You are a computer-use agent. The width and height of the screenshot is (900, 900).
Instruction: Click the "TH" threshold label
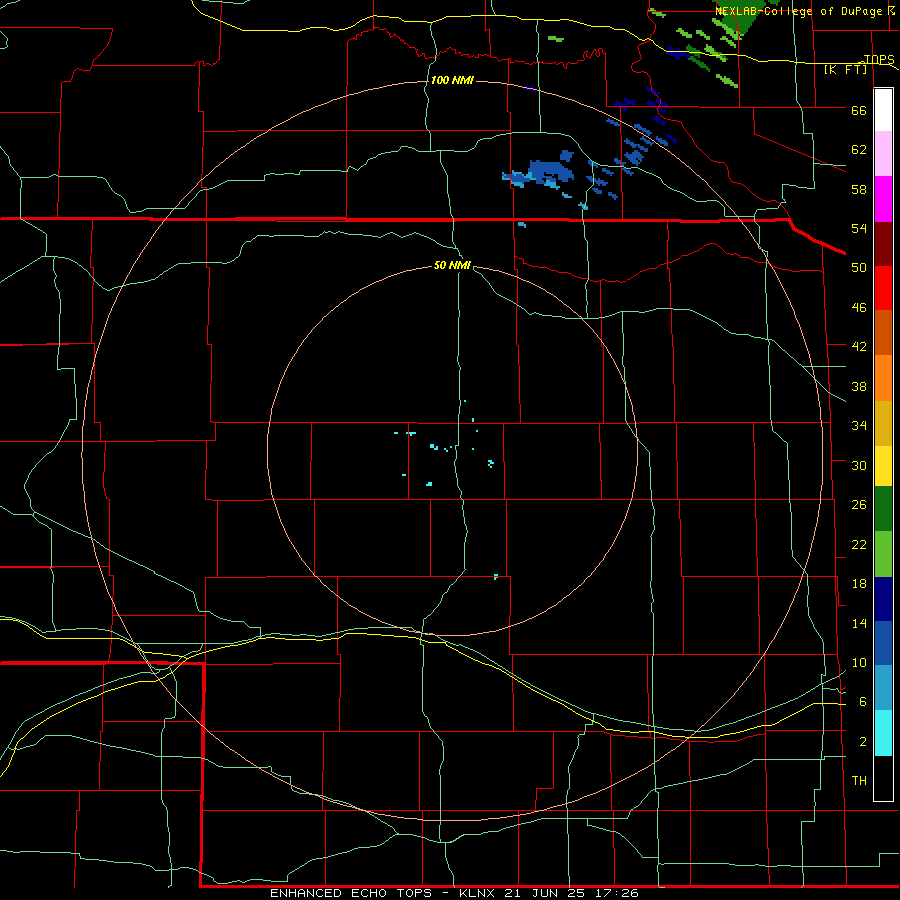(x=859, y=781)
